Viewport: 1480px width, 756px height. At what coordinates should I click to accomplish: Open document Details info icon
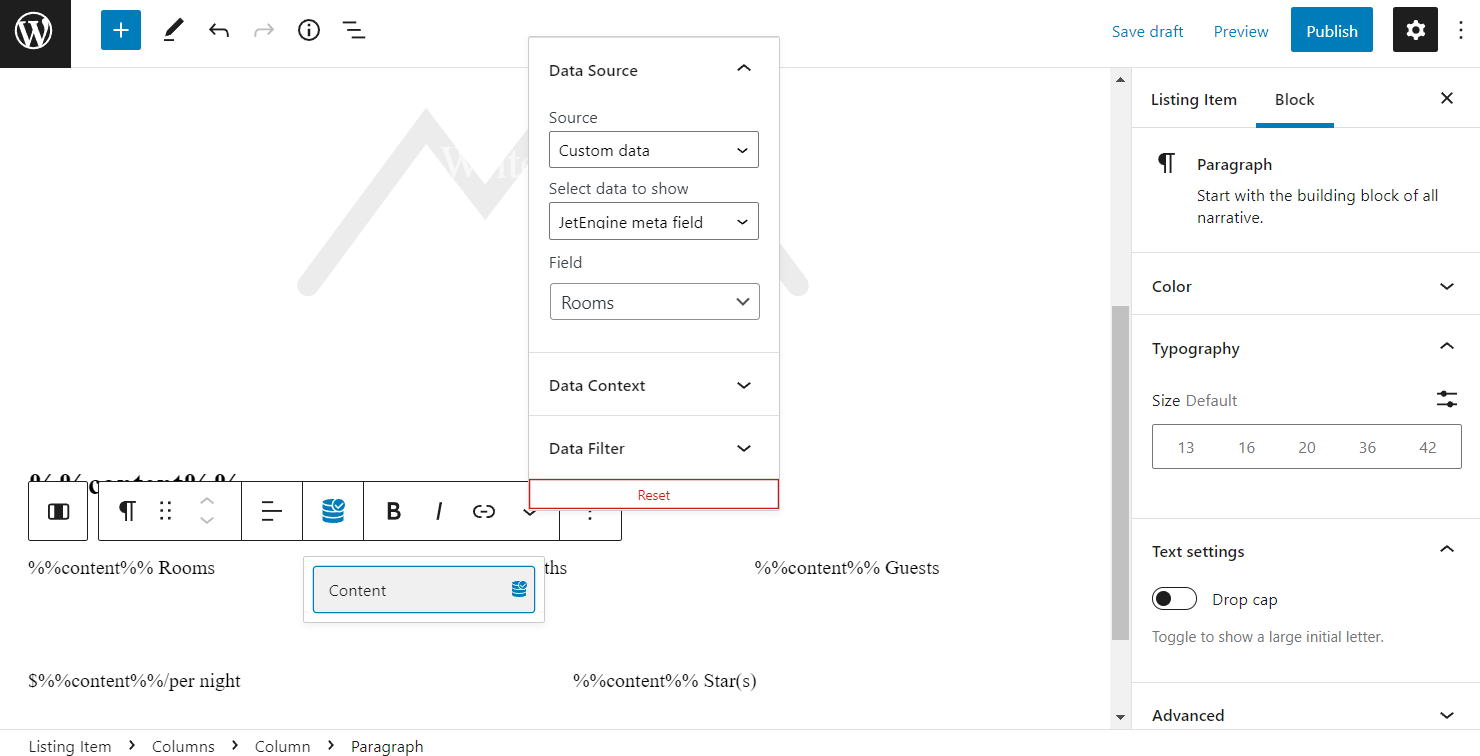click(309, 30)
